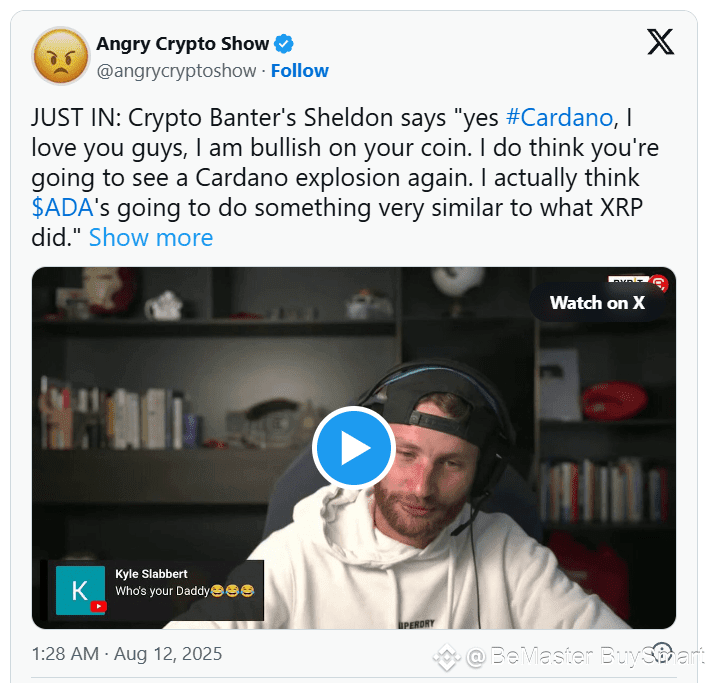Click the teal K avatar in video overlay
This screenshot has width=712, height=683.
pyautogui.click(x=80, y=590)
